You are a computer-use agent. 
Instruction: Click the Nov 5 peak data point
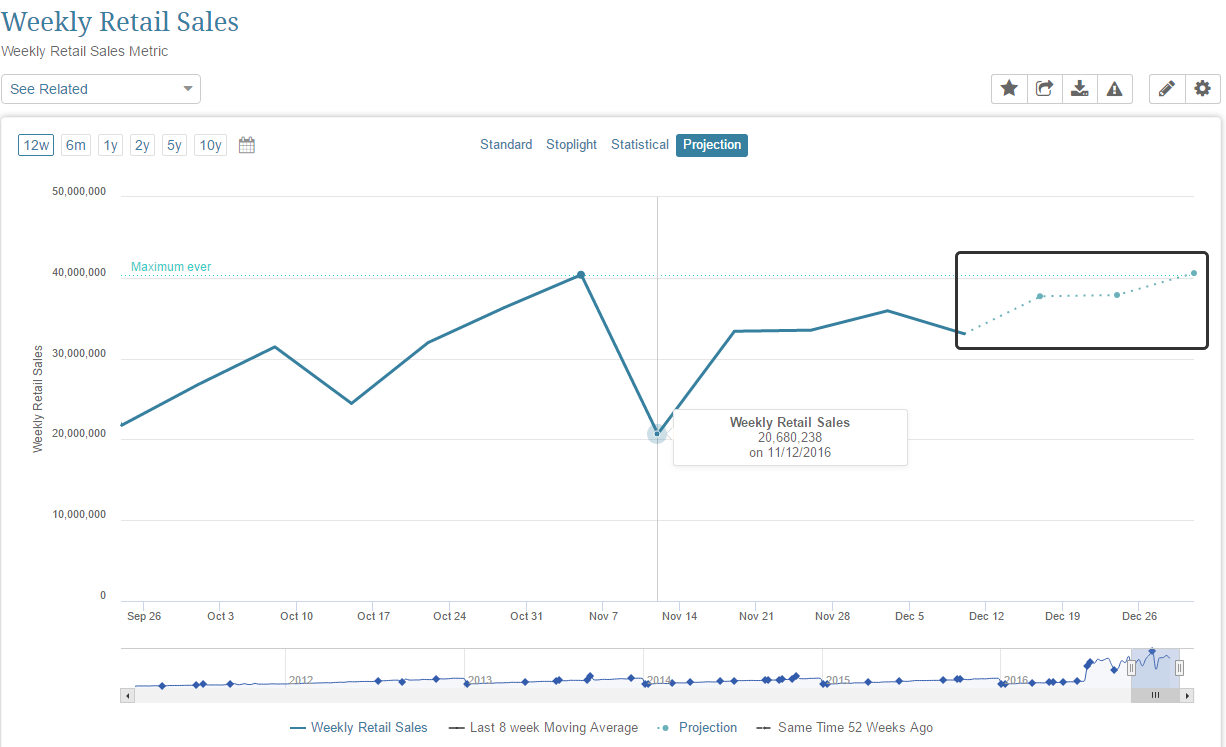click(x=581, y=274)
